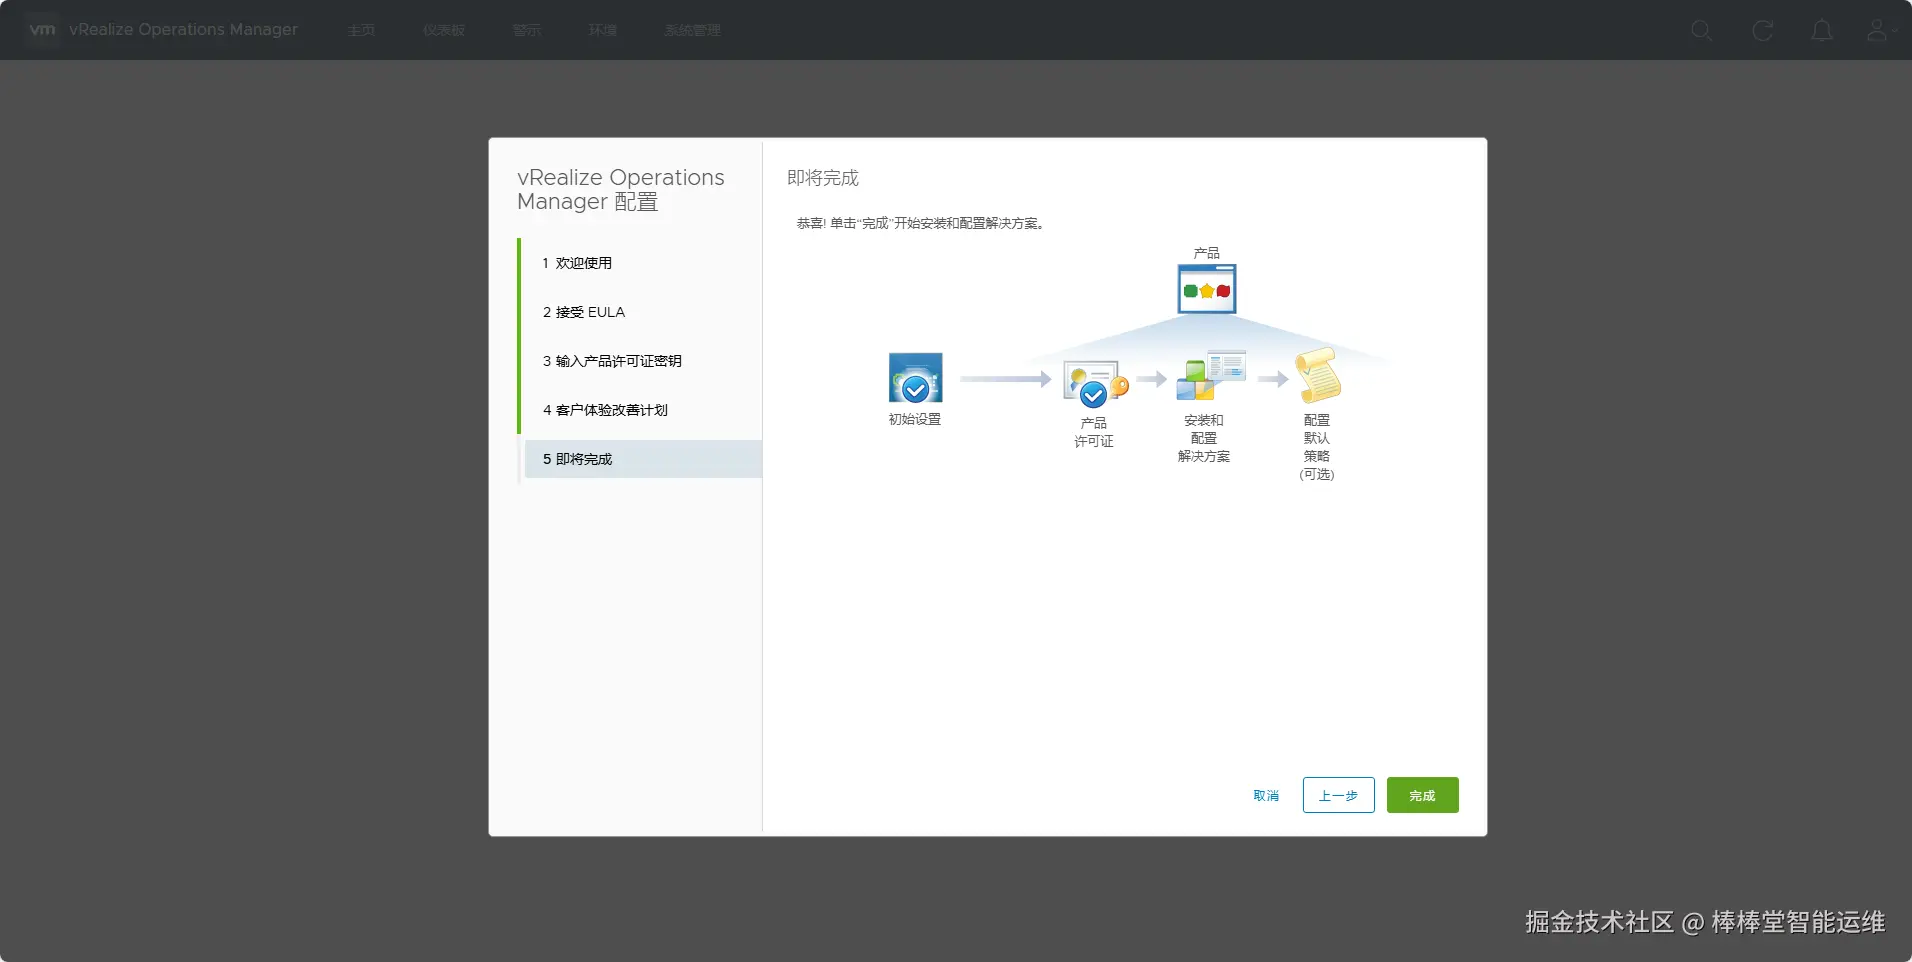Viewport: 1912px width, 962px height.
Task: Go to wizard step 3 输入产品许可证密钥
Action: [641, 361]
